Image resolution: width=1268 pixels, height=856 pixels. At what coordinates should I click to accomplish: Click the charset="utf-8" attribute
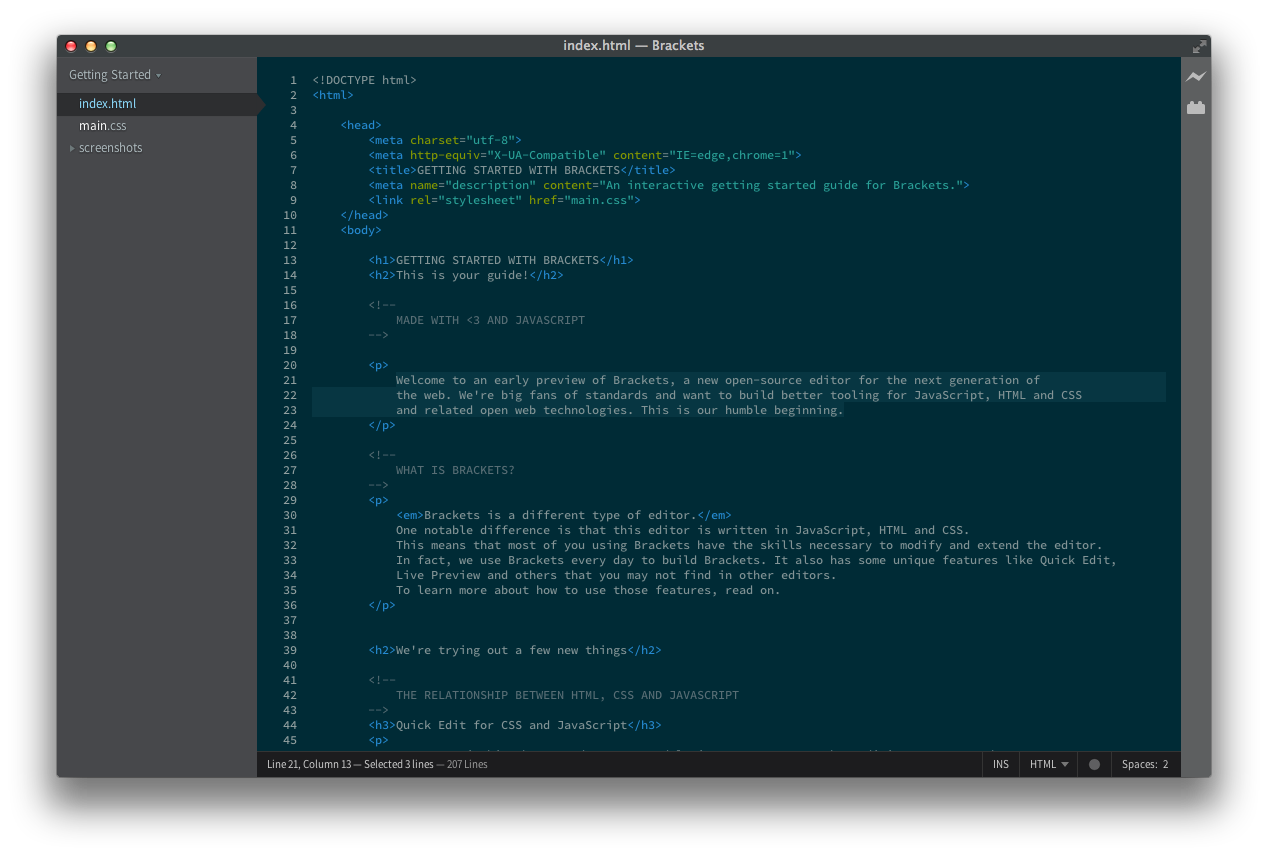462,140
